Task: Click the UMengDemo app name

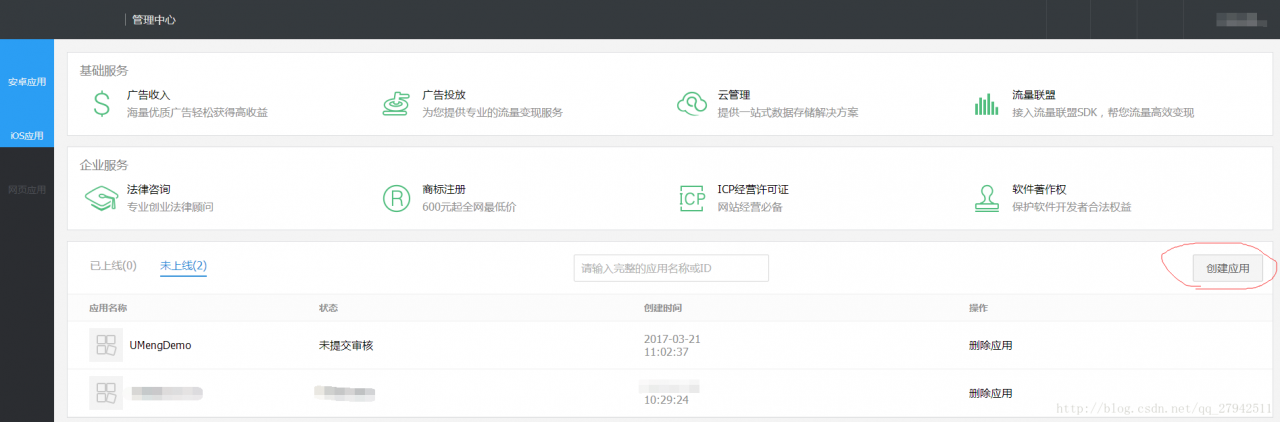Action: [160, 346]
